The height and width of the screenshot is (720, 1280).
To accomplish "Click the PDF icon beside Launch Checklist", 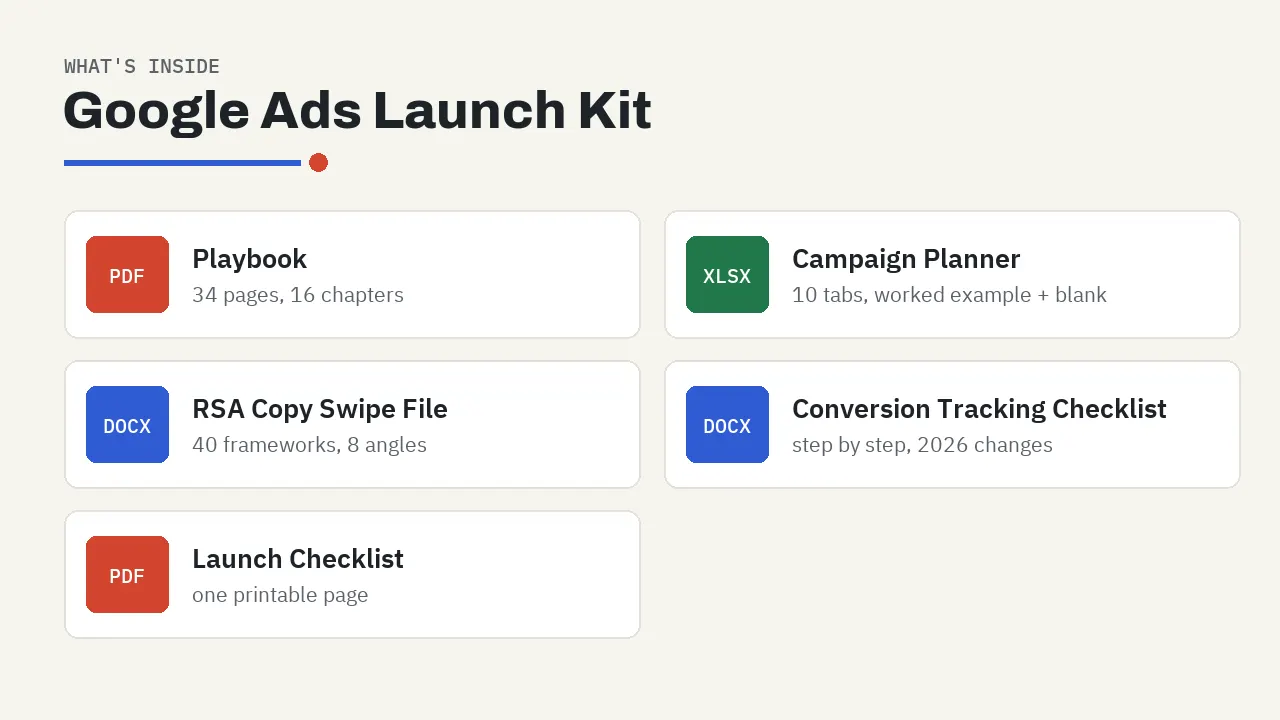I will coord(127,574).
